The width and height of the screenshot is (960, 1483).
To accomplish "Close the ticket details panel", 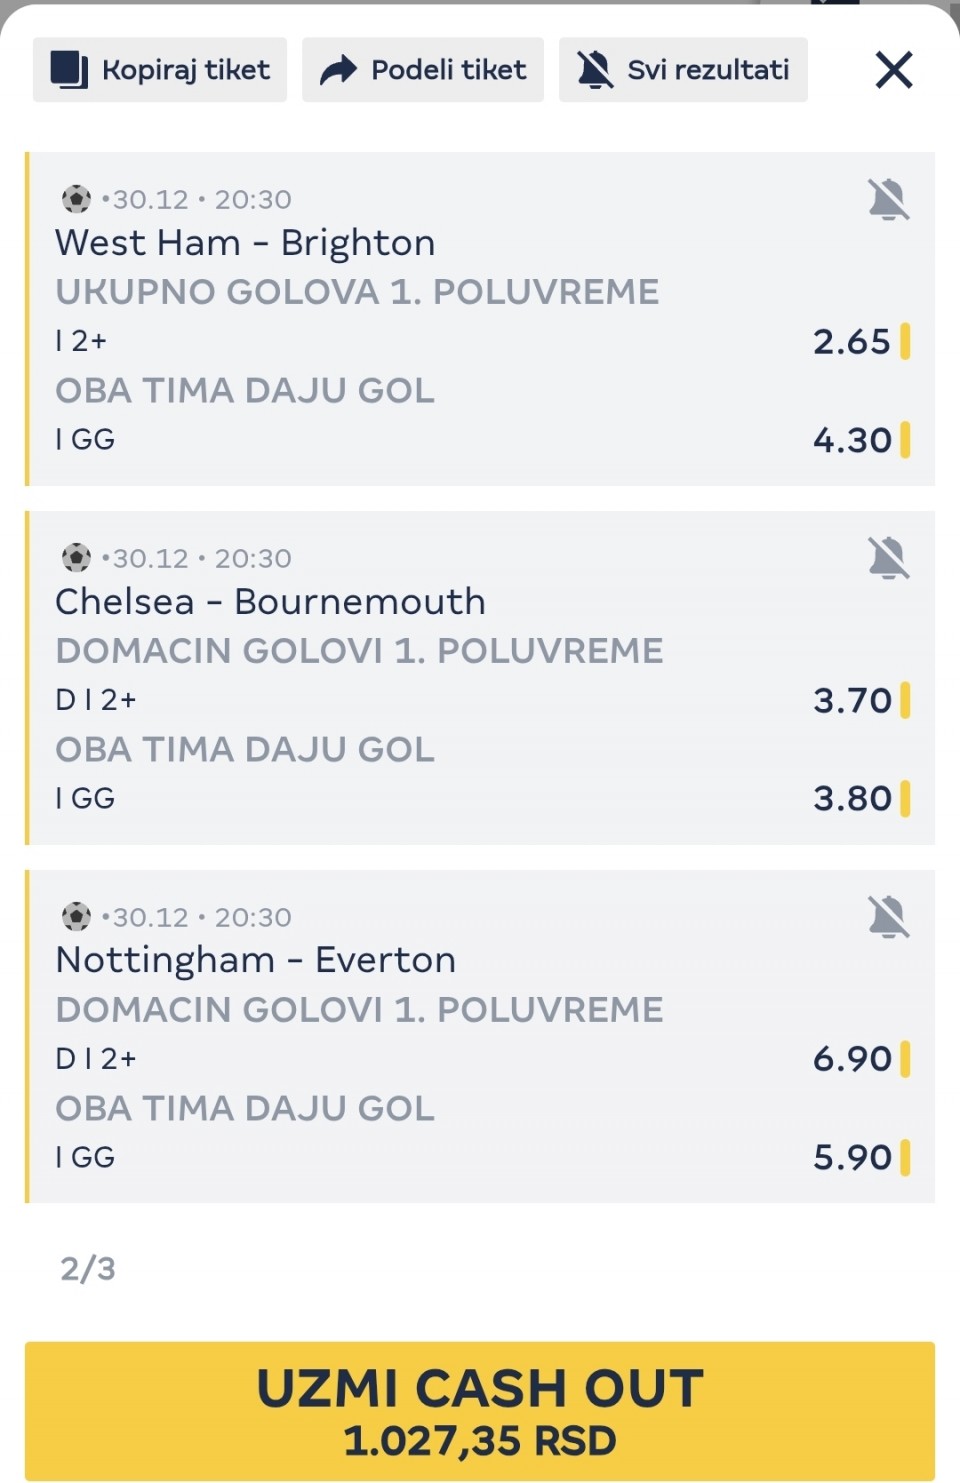I will click(x=893, y=70).
